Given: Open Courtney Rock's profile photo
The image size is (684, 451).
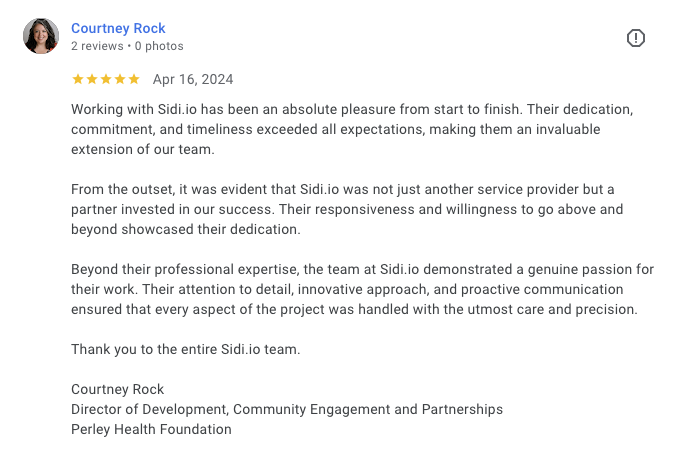Looking at the screenshot, I should 41,36.
